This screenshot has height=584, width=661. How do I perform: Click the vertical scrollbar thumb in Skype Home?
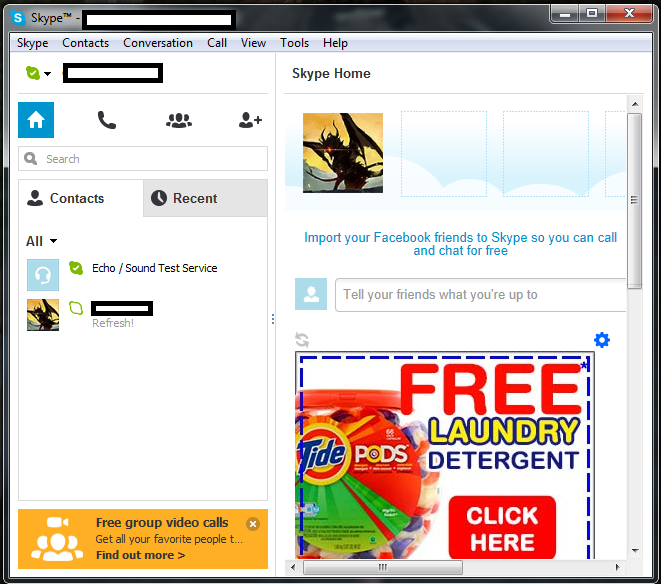point(634,200)
